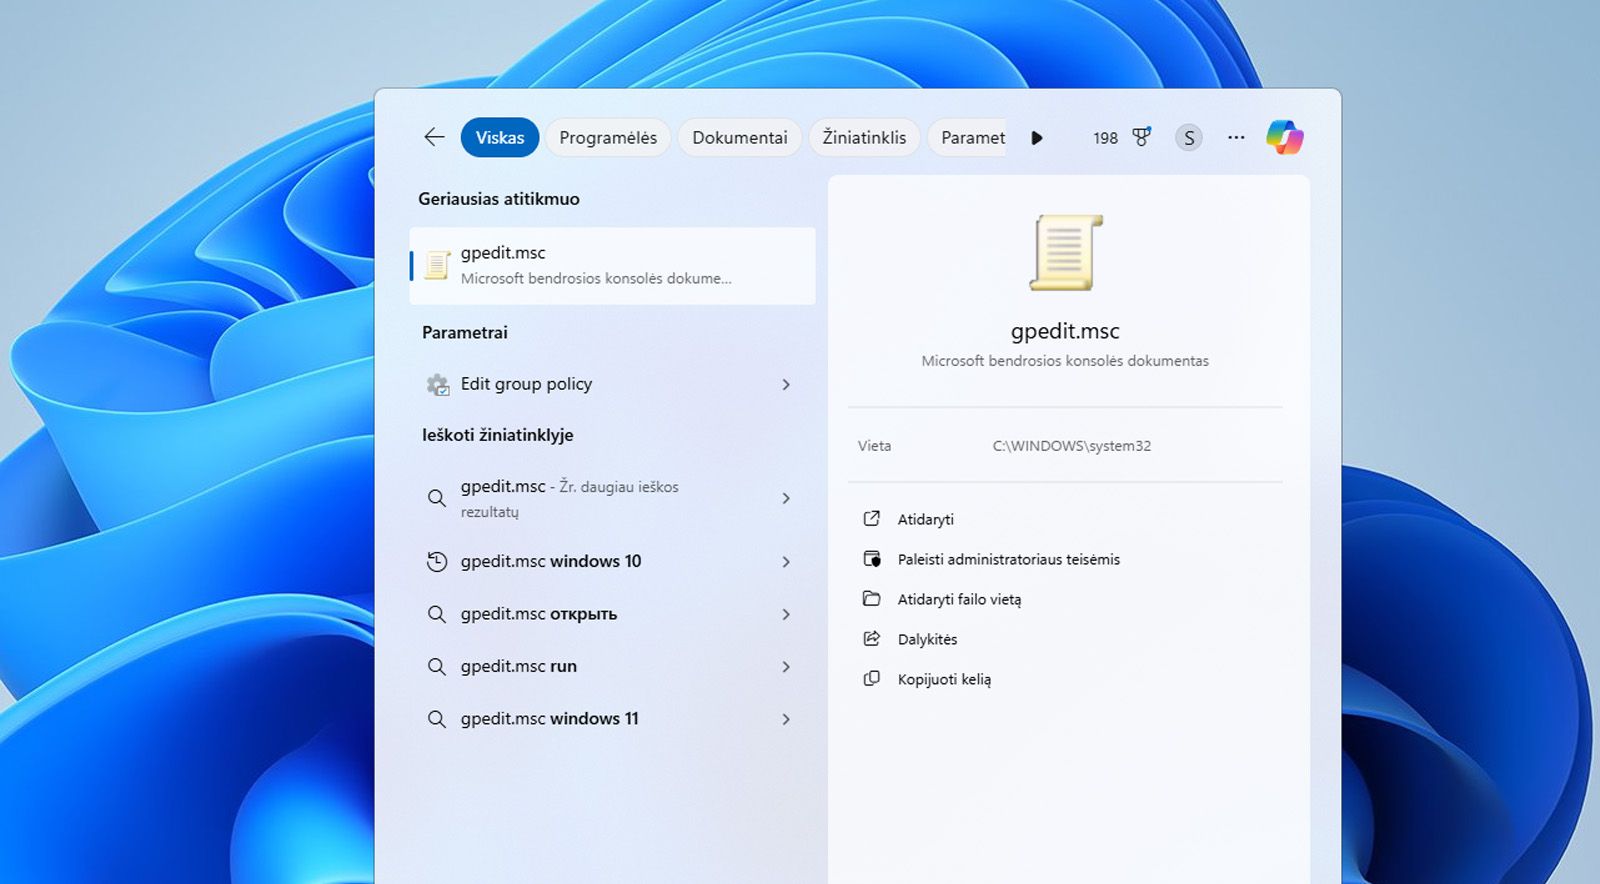Viewport: 1600px width, 884px height.
Task: Click the Dalykitės share icon
Action: (872, 639)
